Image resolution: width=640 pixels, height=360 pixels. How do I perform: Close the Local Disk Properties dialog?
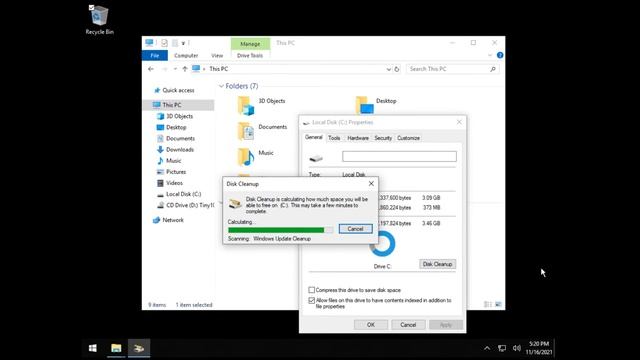459,122
